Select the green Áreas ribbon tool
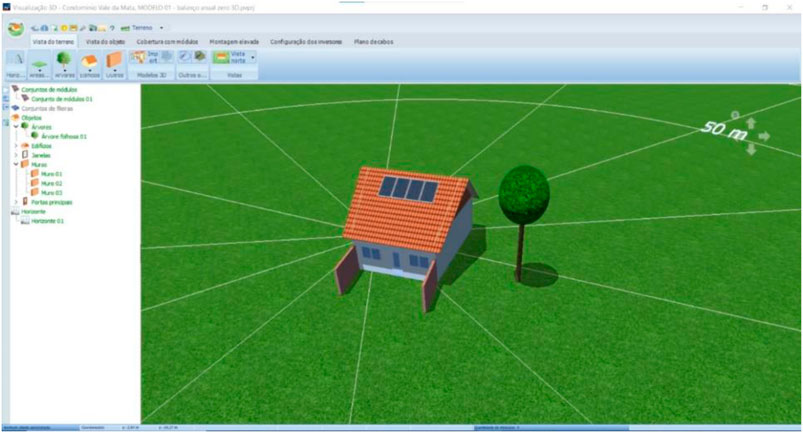 click(39, 65)
